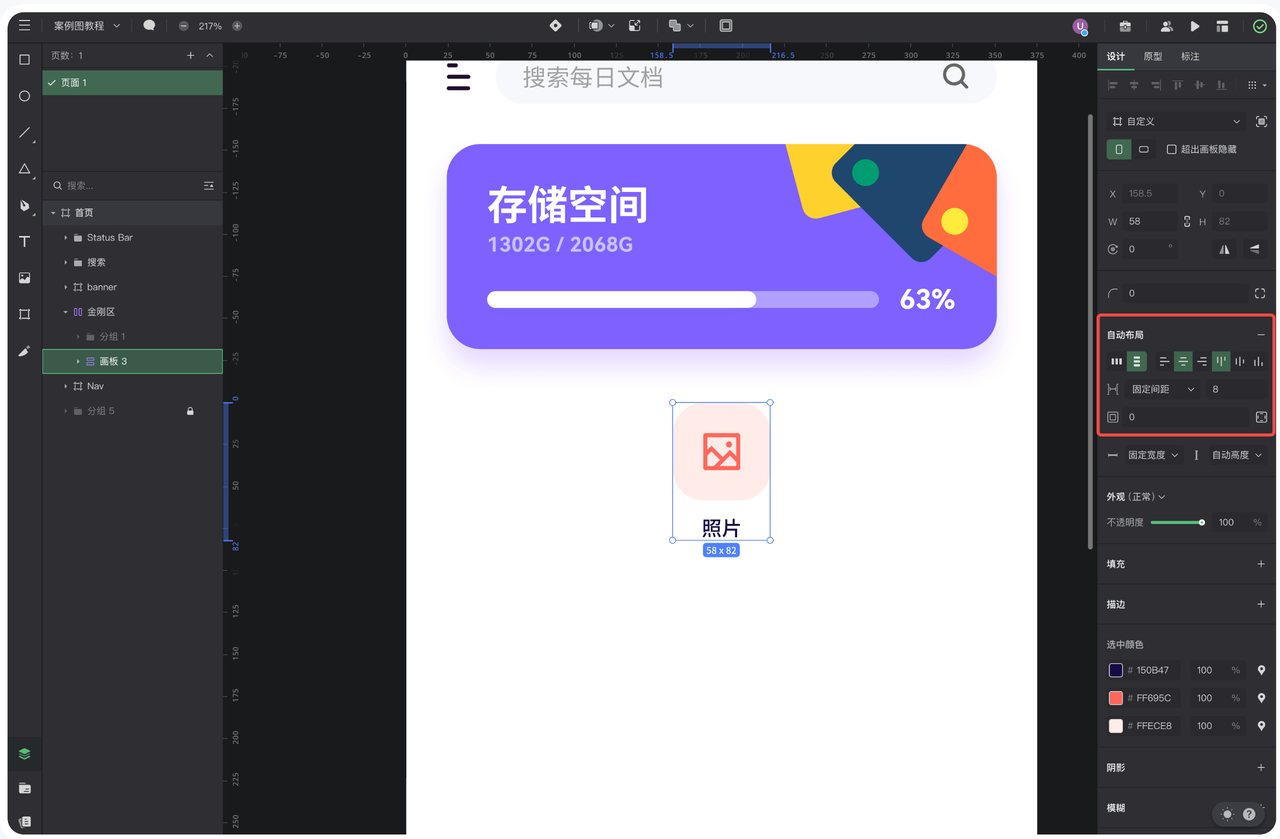This screenshot has width=1280, height=839.
Task: Add a new page with plus button
Action: (x=191, y=56)
